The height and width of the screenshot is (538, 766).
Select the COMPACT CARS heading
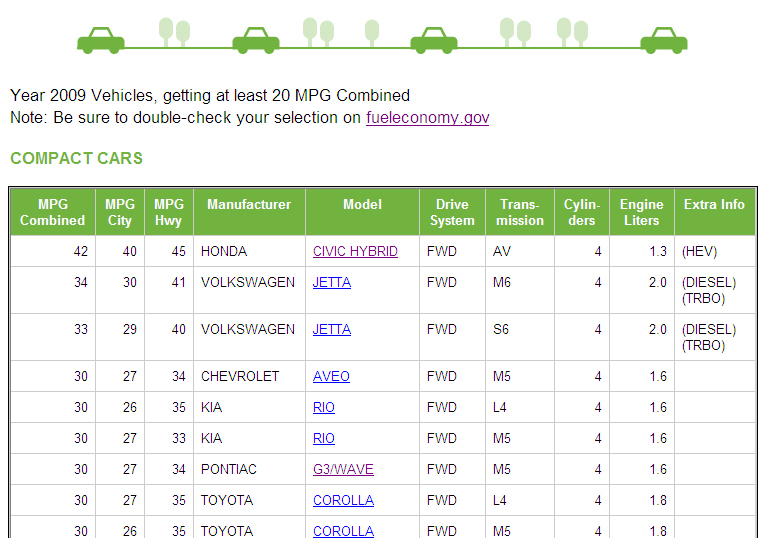(x=76, y=158)
